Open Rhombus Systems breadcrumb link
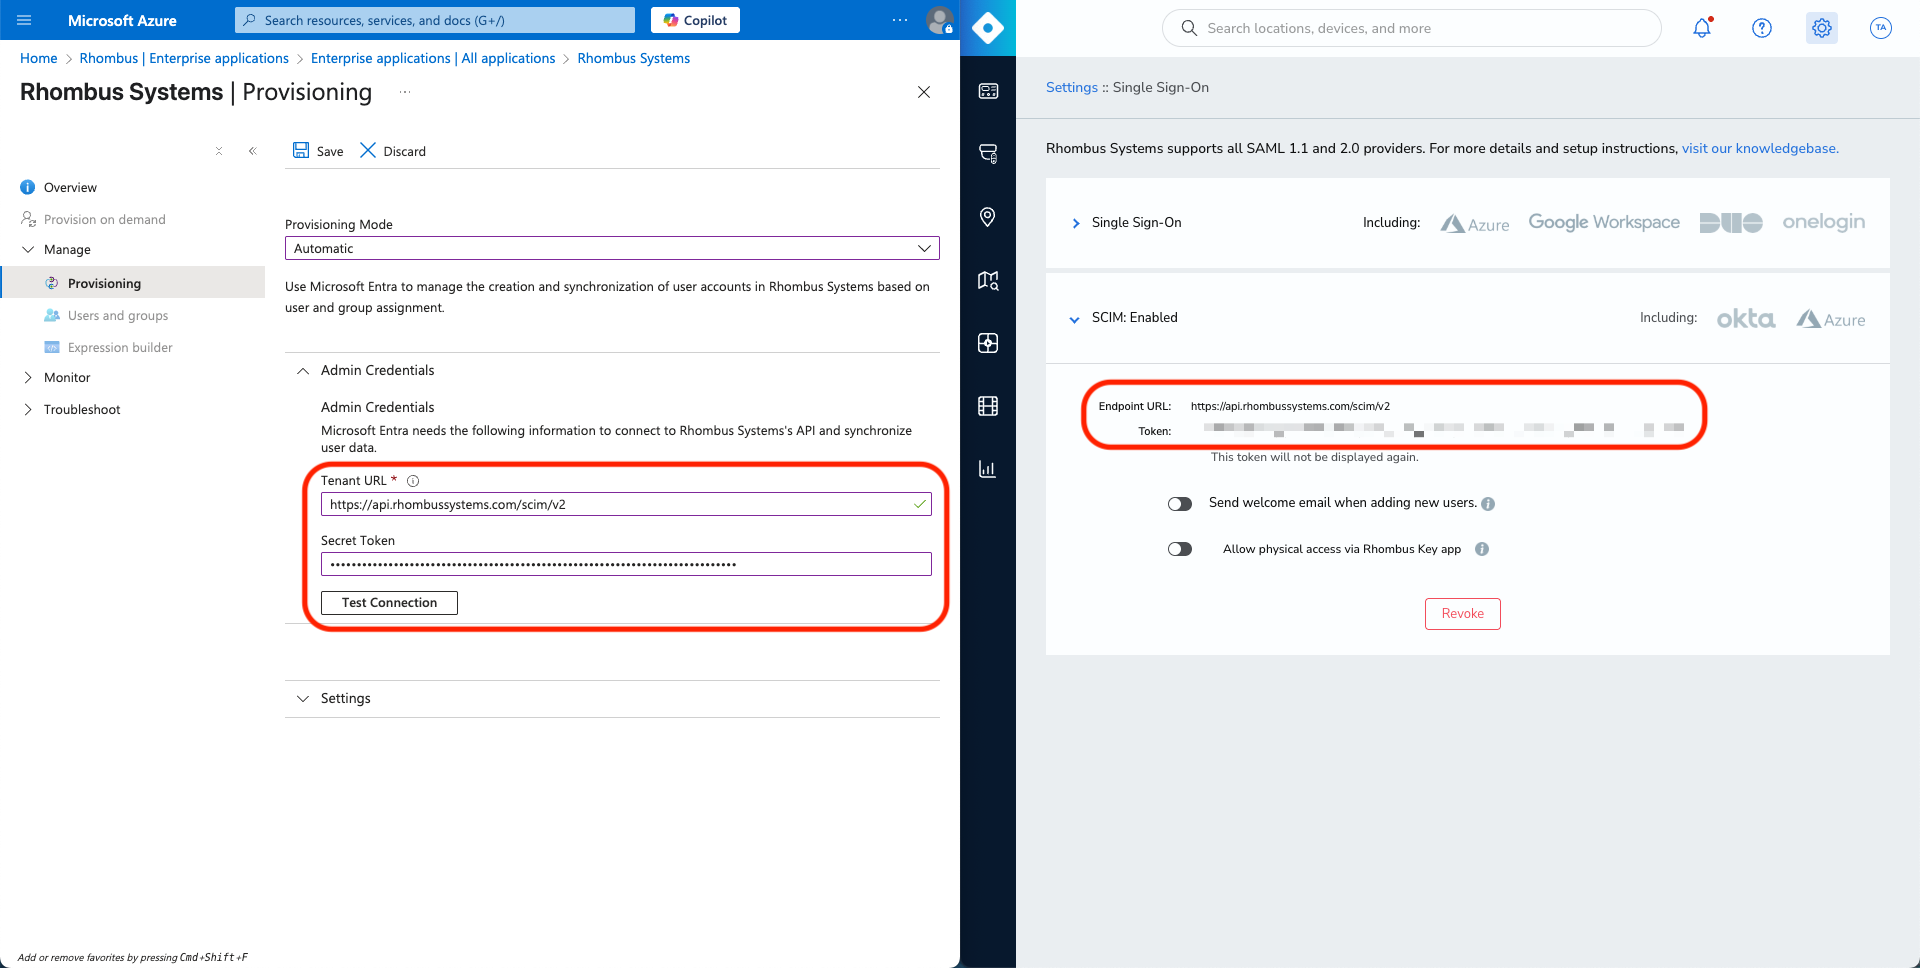Screen dimensions: 1920x968 click(x=634, y=58)
